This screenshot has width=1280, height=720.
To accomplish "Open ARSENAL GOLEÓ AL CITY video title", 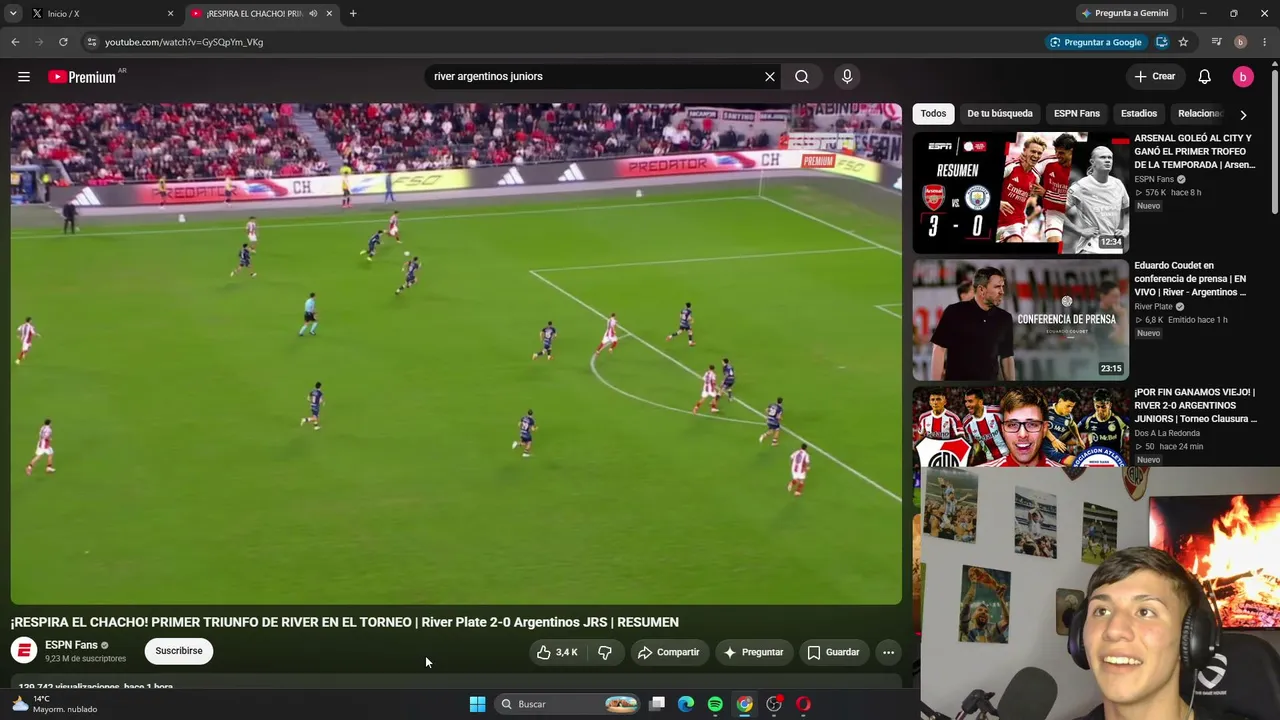I will 1195,151.
